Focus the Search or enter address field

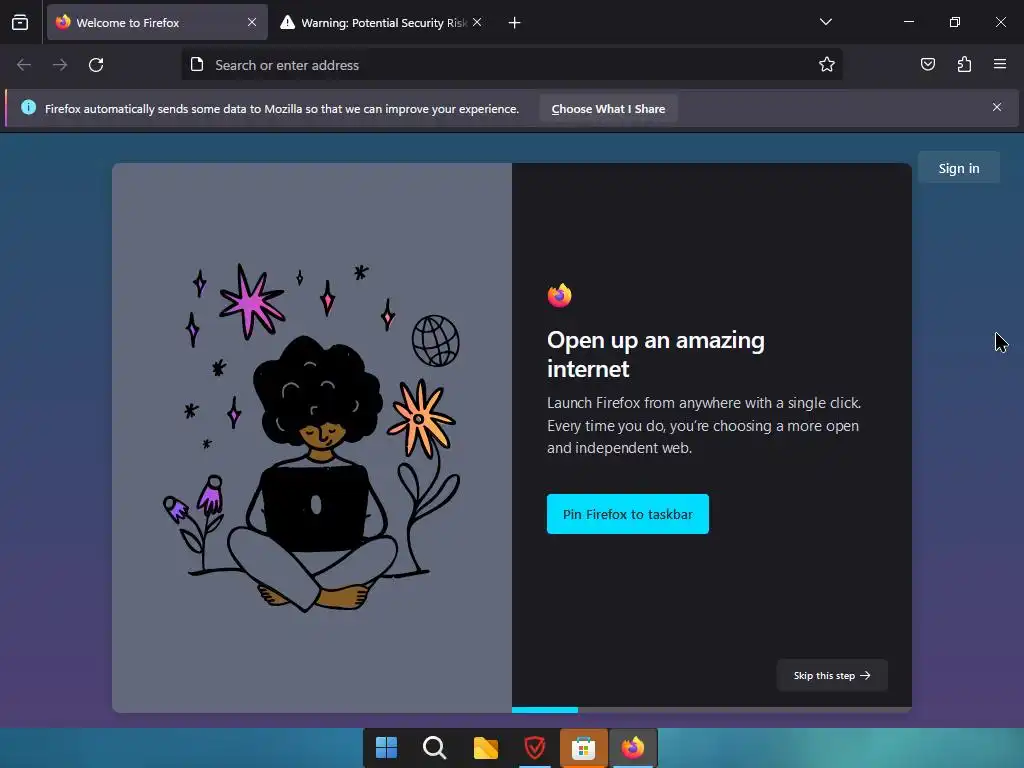point(511,65)
